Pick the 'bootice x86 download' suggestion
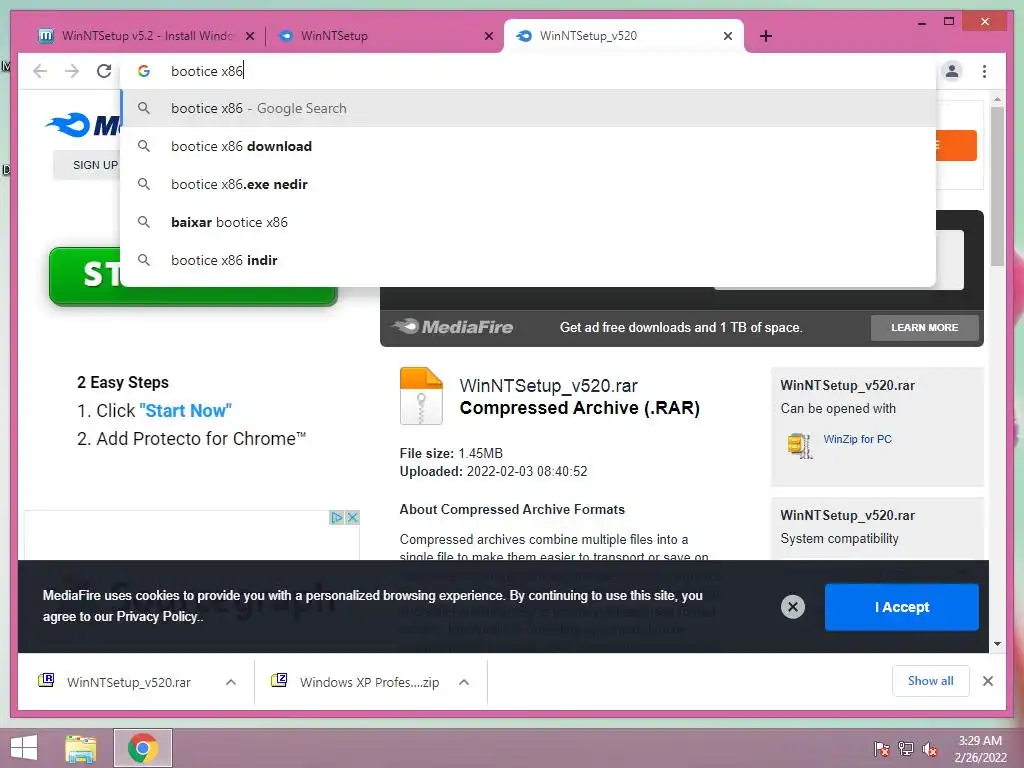The width and height of the screenshot is (1024, 768). 528,146
